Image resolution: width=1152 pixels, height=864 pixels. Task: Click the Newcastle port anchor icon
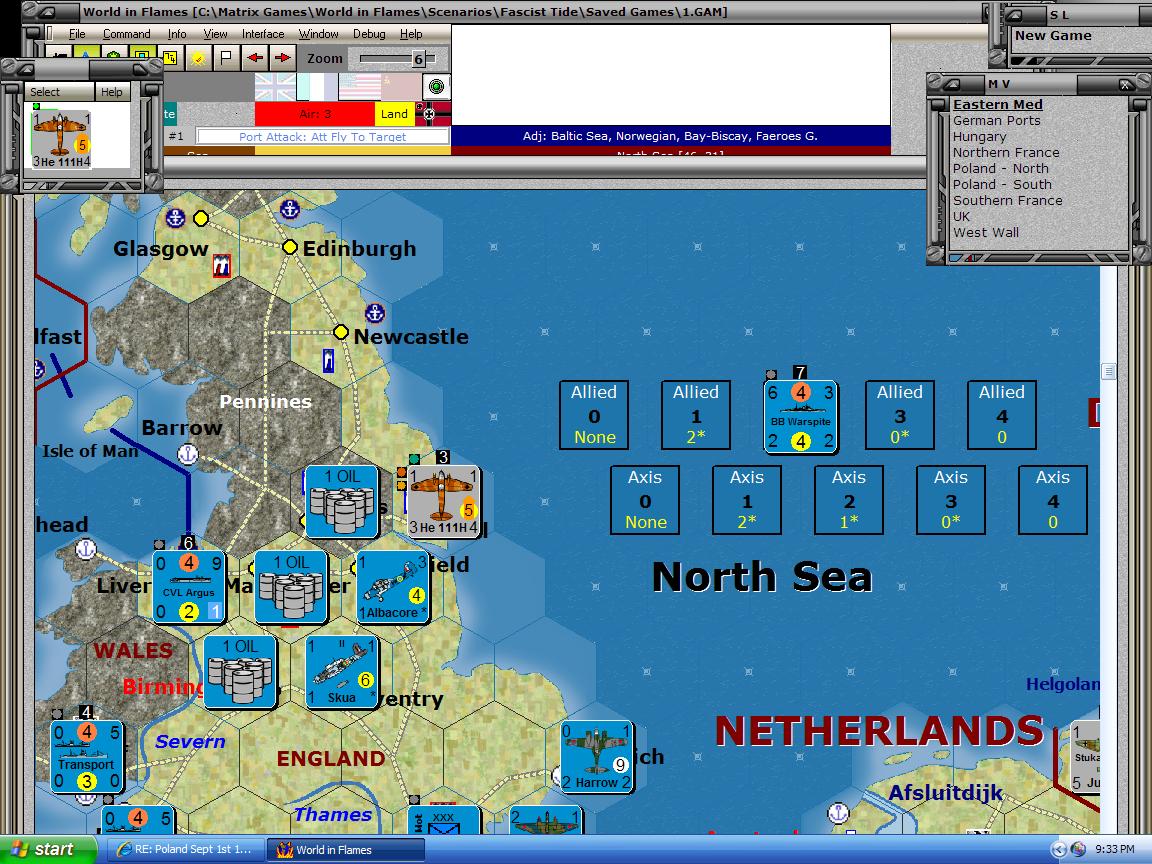pyautogui.click(x=375, y=313)
